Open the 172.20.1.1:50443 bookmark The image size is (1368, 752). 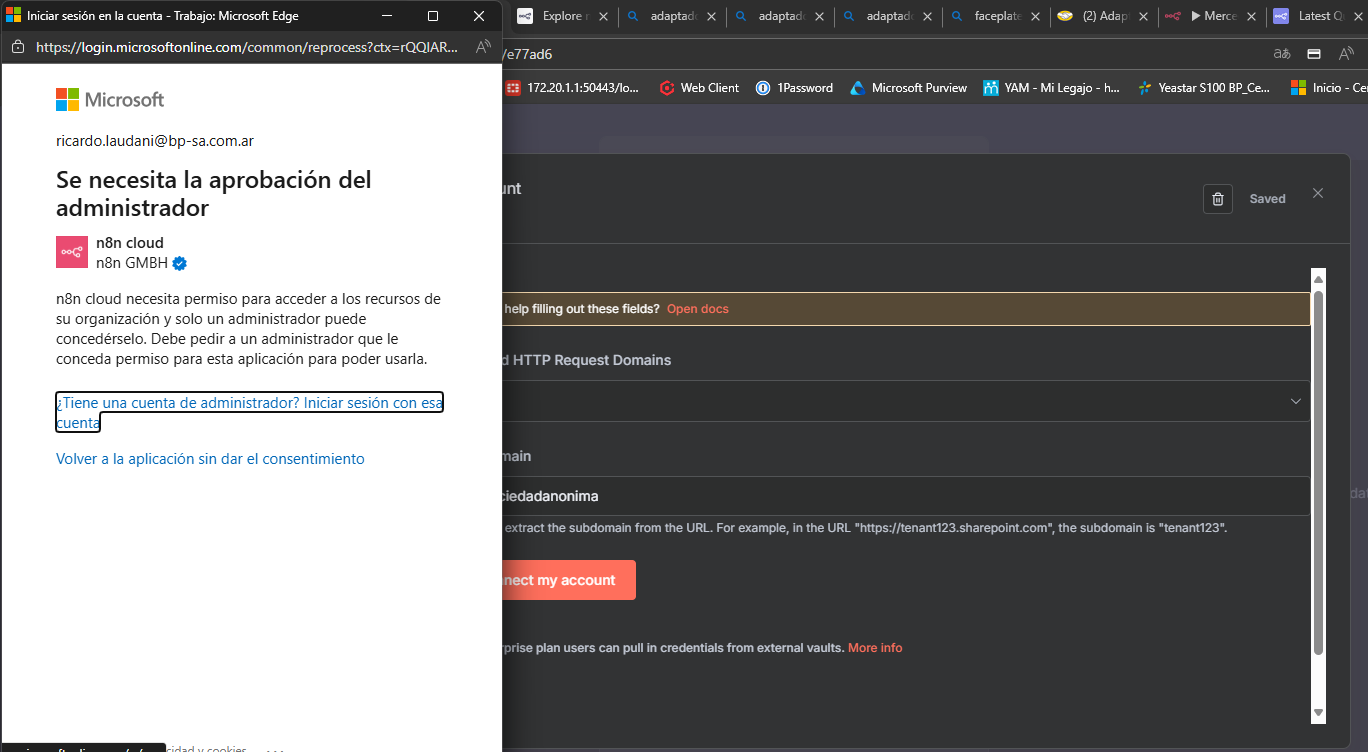pos(572,88)
